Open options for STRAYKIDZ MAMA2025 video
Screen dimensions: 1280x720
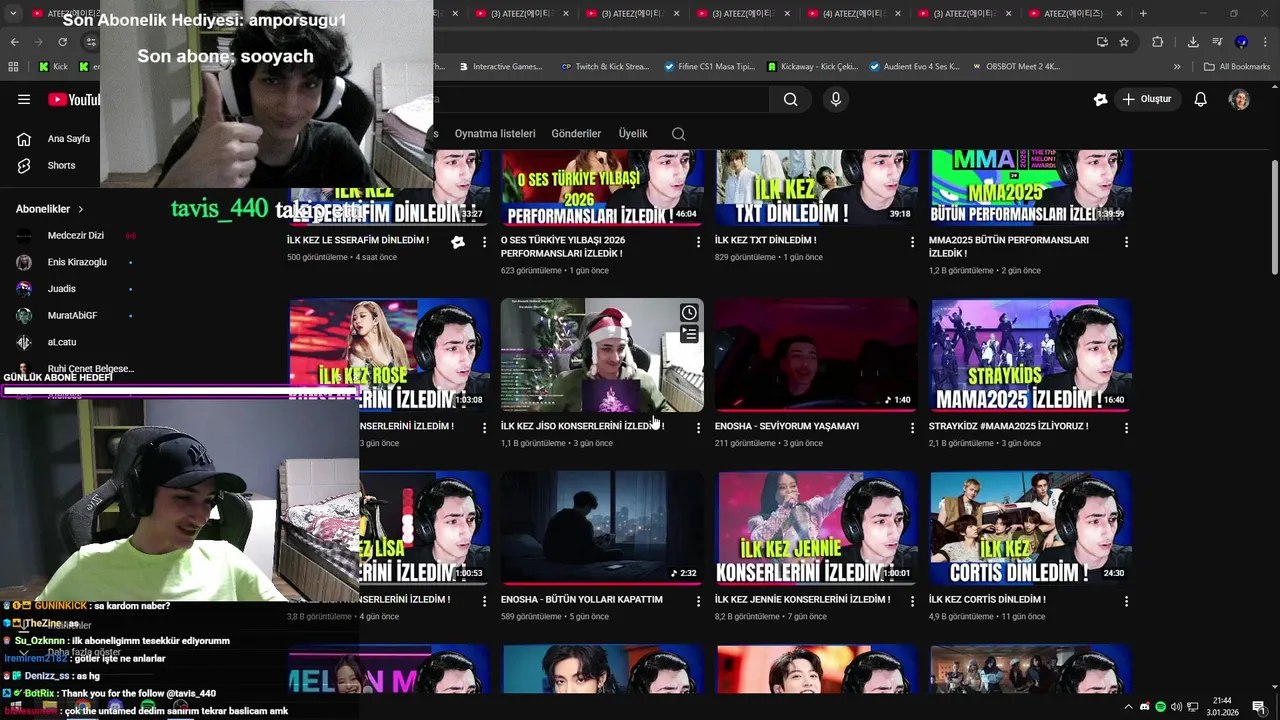[1126, 428]
